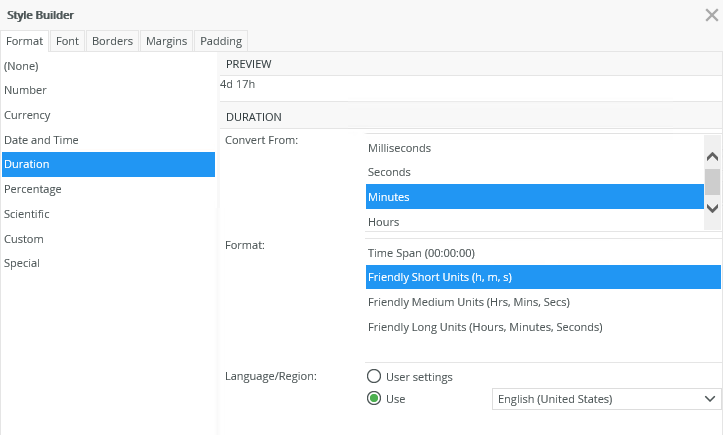Close the Style Builder dialog

point(710,14)
